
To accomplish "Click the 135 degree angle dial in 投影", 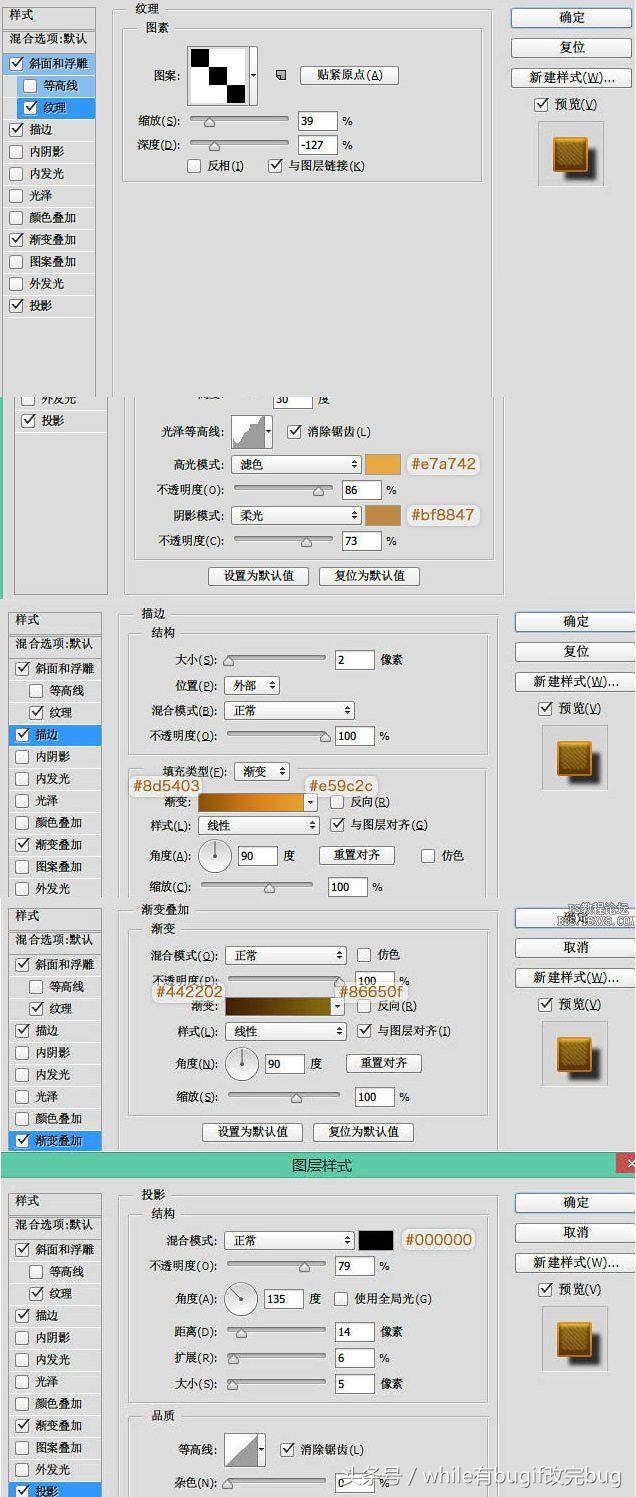I will (241, 1299).
